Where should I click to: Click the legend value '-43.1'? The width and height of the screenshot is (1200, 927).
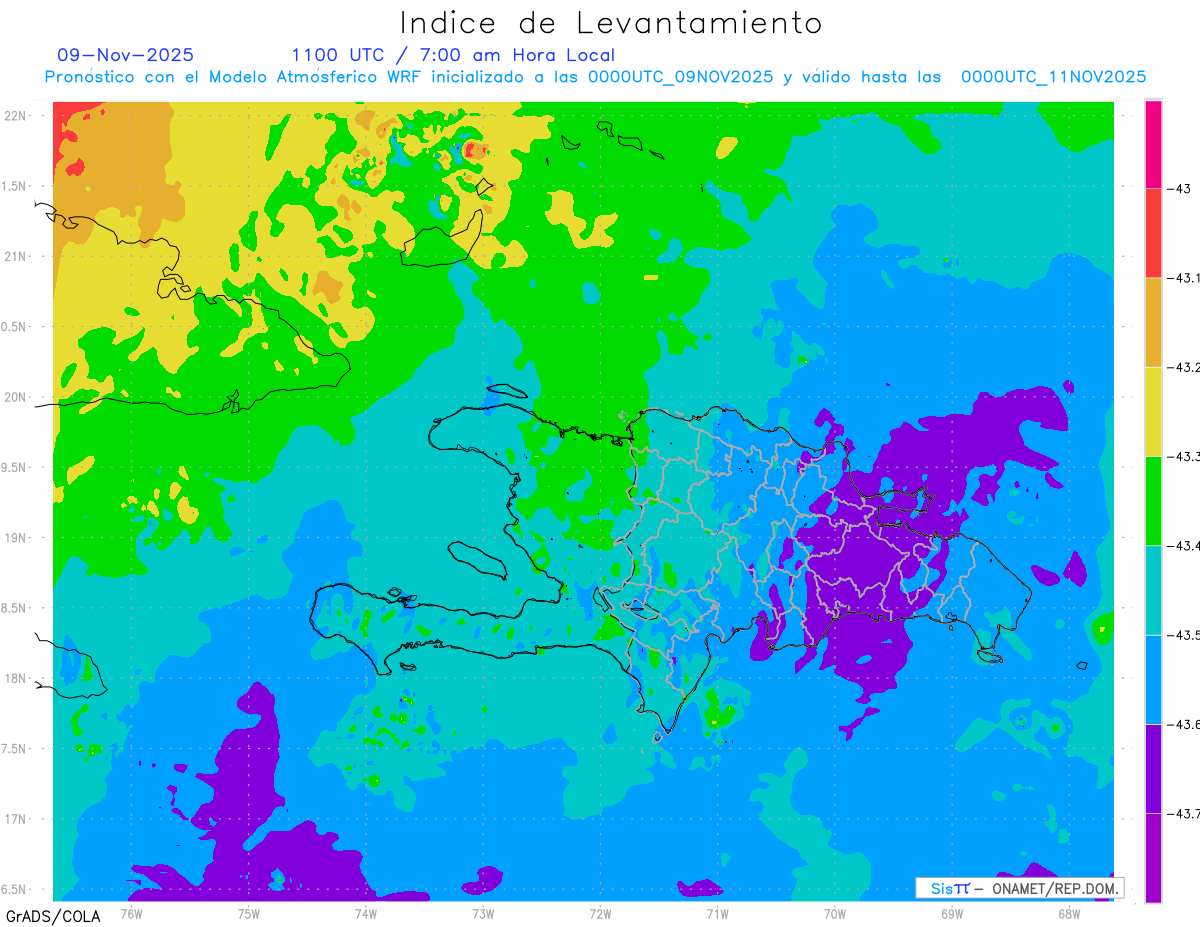click(x=1183, y=278)
